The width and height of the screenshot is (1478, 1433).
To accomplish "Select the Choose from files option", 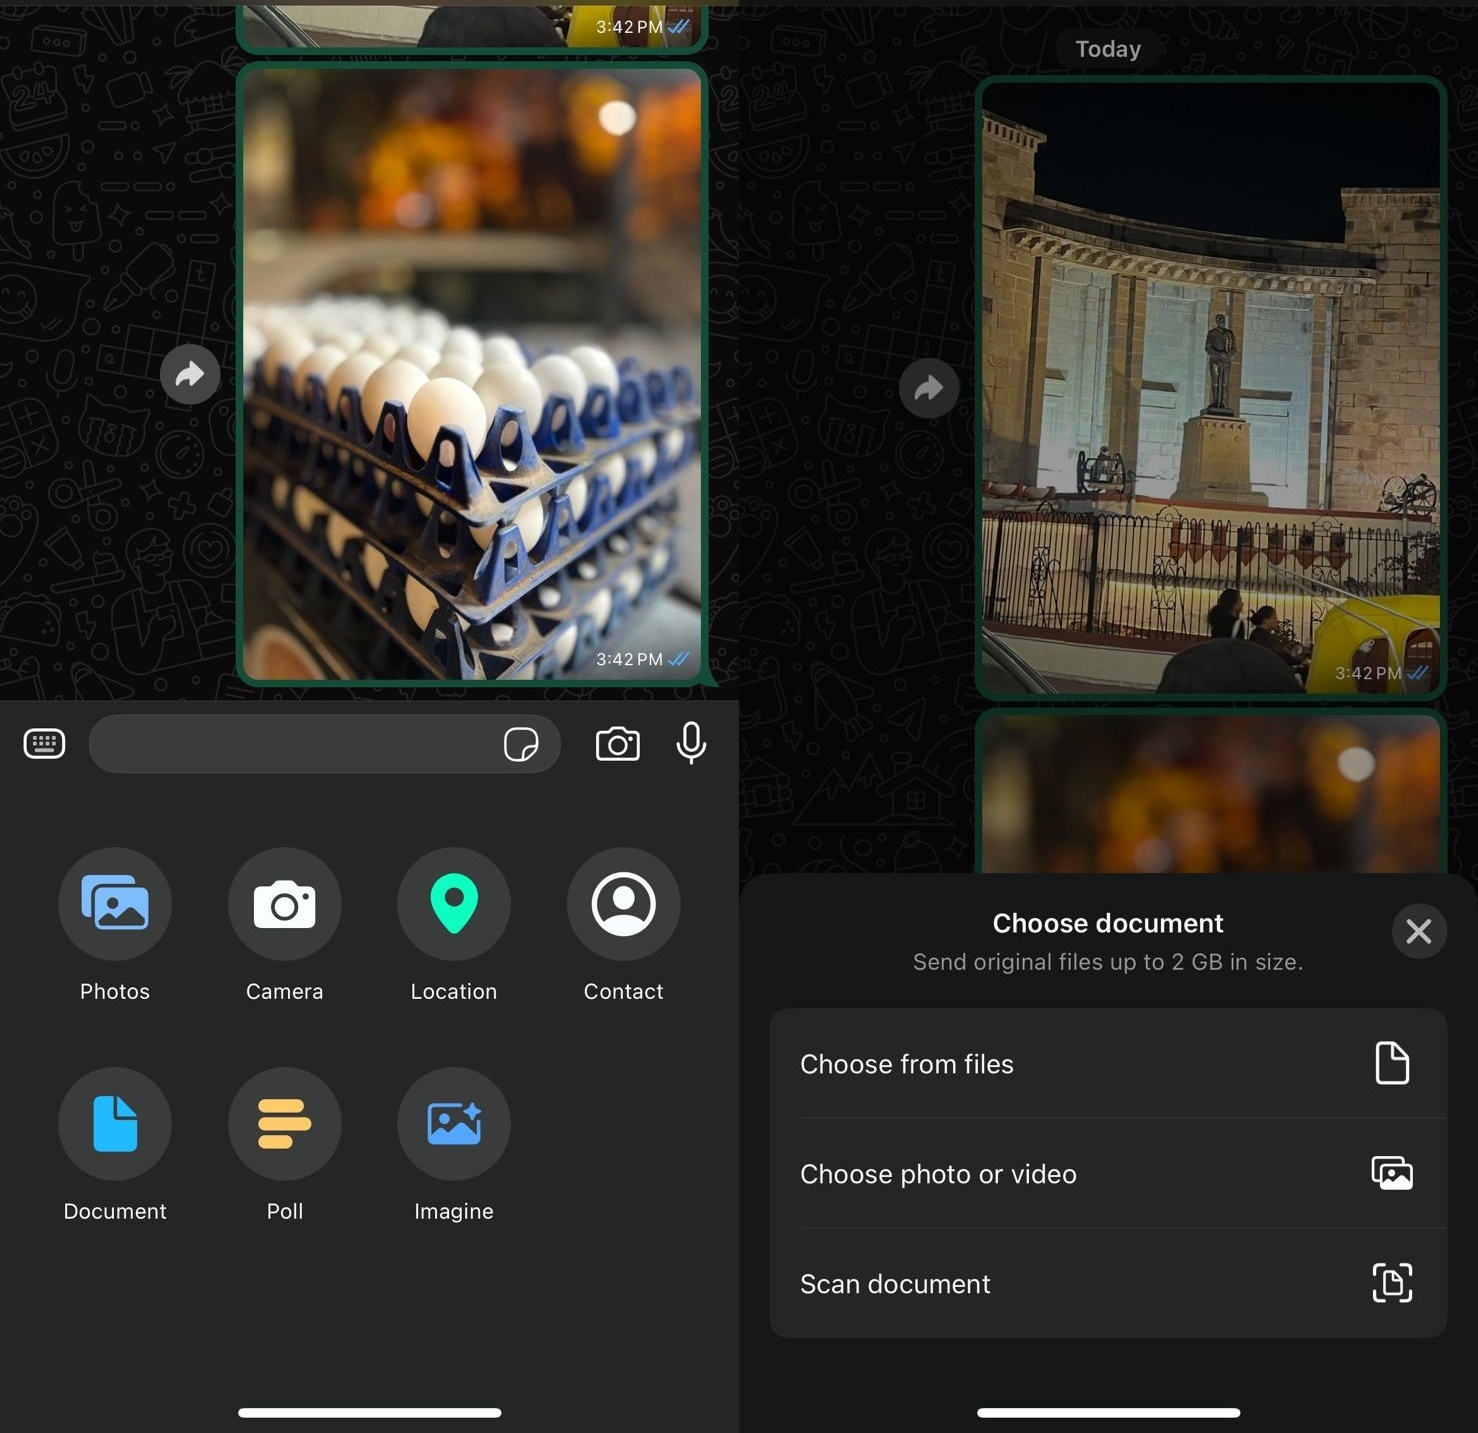I will click(x=1107, y=1064).
